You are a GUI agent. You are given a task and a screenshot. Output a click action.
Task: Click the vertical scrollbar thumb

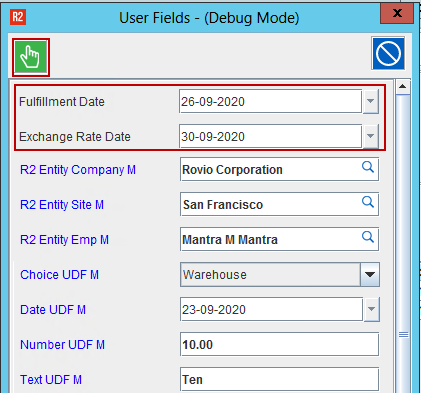[403, 243]
